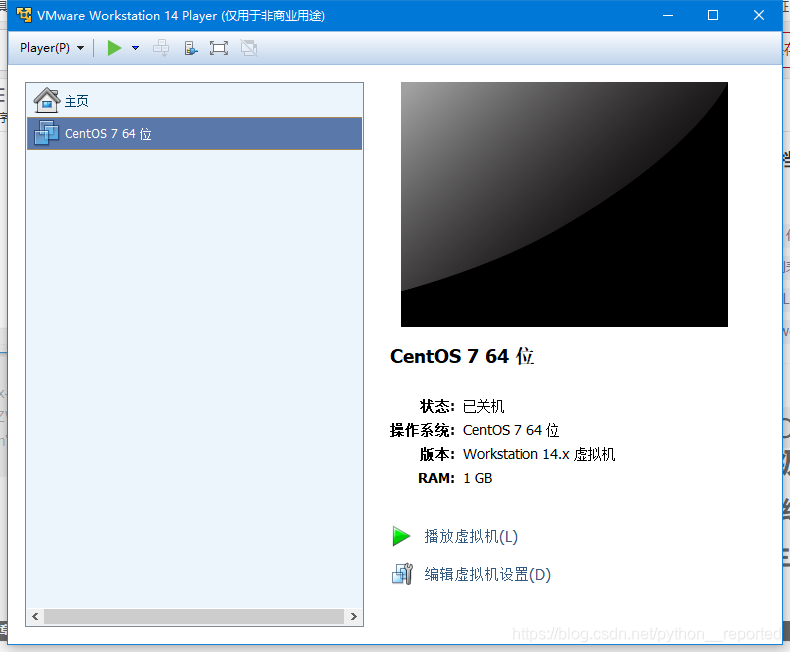The image size is (790, 652).
Task: Minimize the VMware Player window
Action: [668, 15]
